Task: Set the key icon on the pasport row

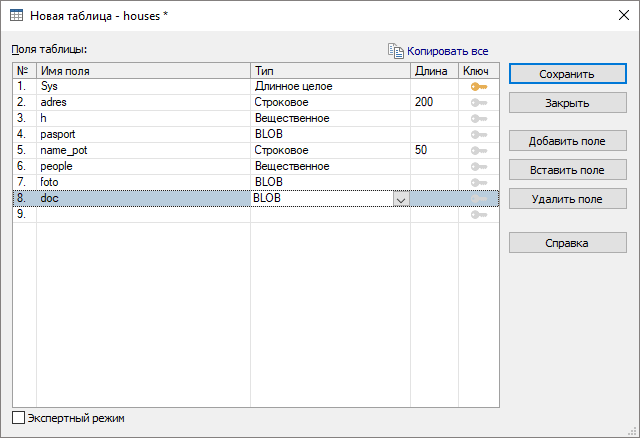Action: pyautogui.click(x=478, y=135)
